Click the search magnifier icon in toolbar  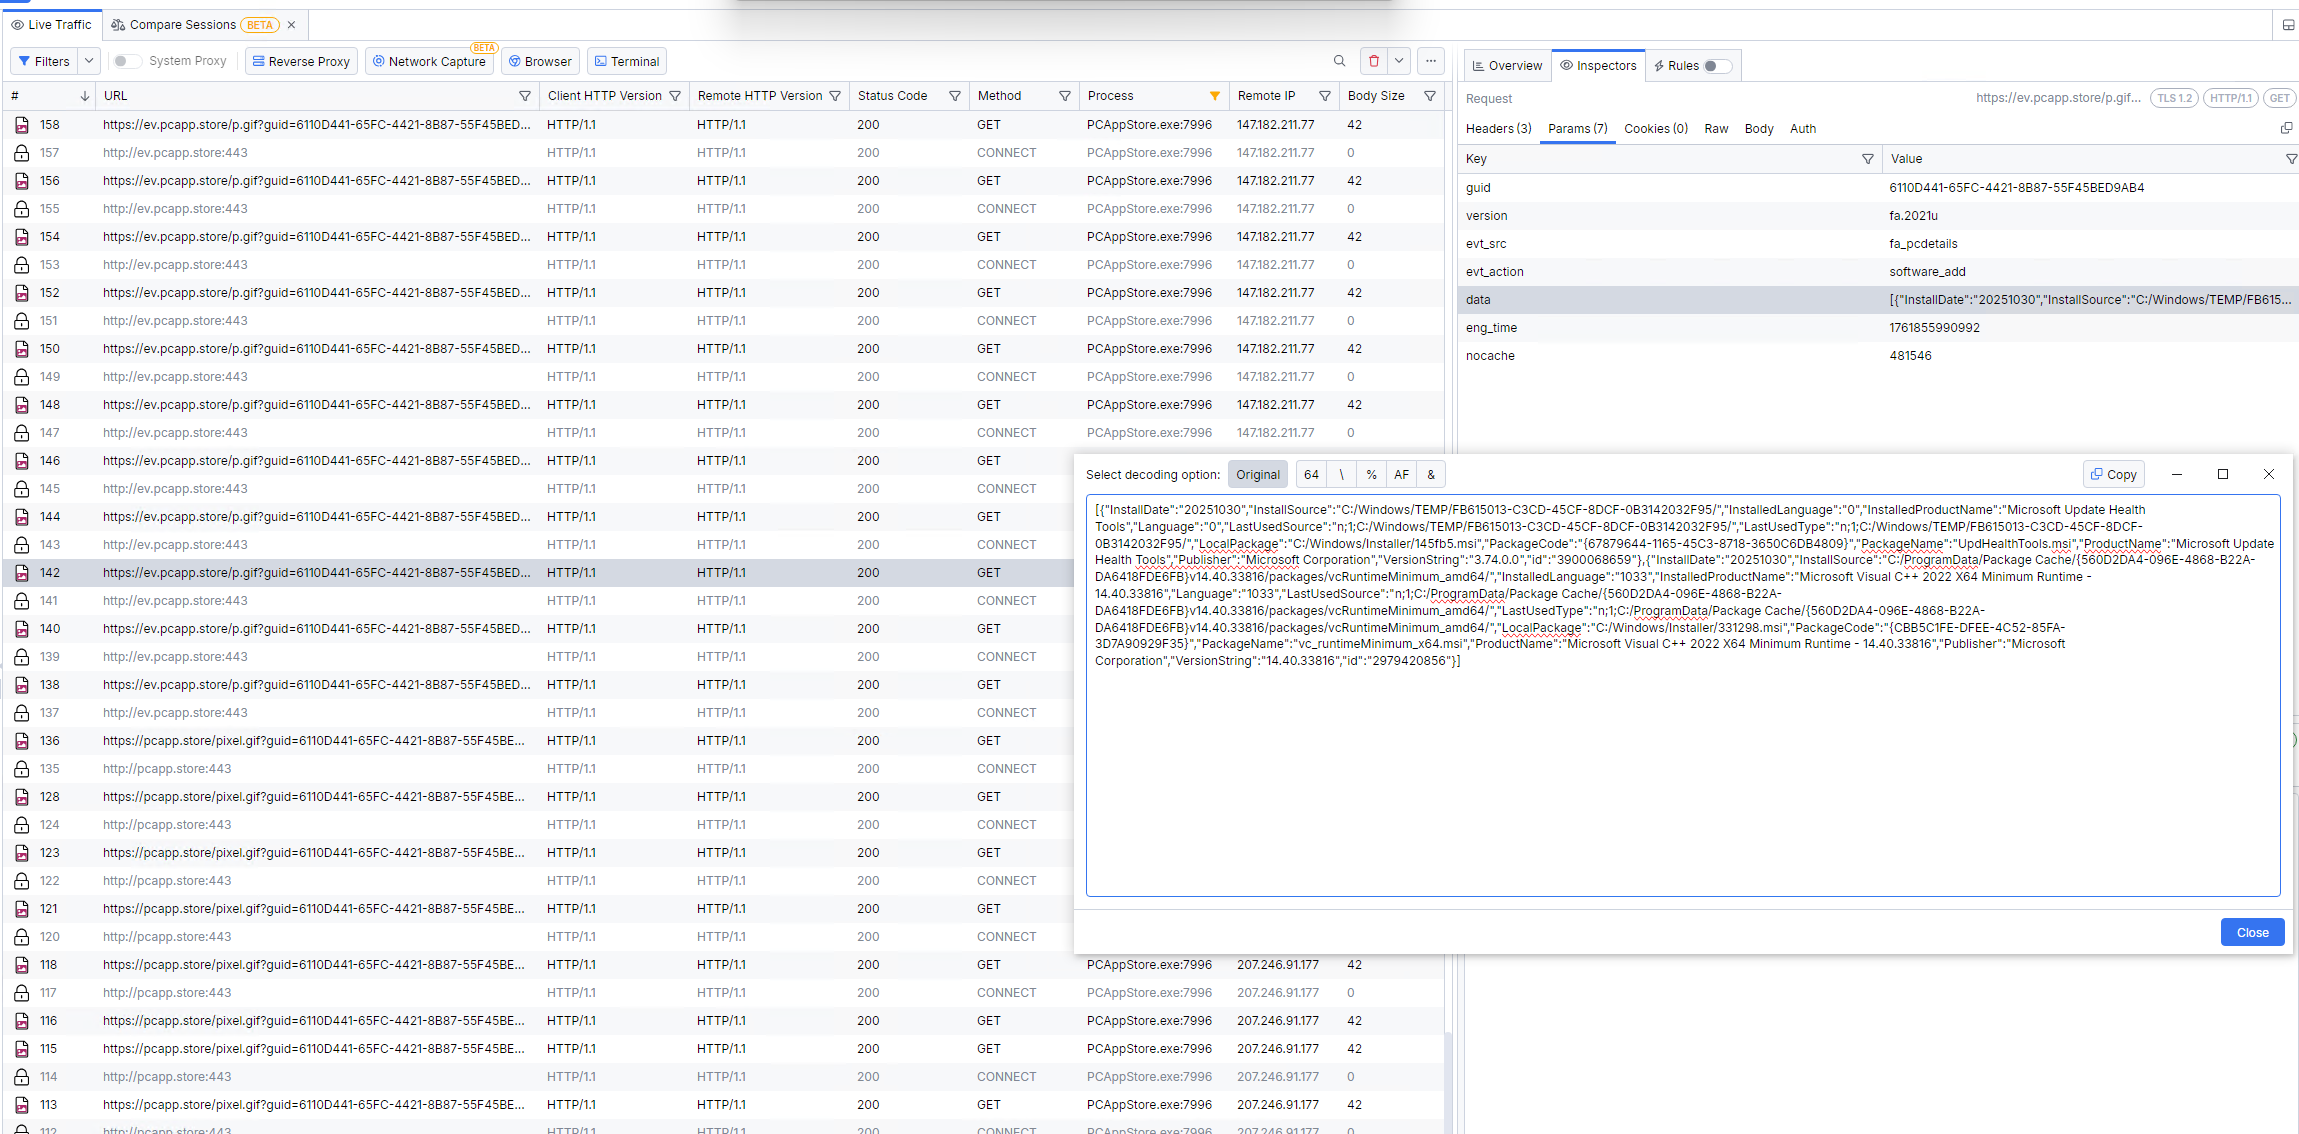(1339, 61)
